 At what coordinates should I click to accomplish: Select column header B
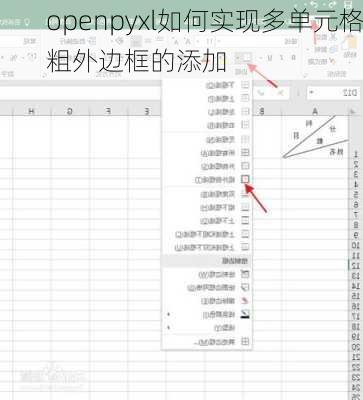(x=262, y=111)
